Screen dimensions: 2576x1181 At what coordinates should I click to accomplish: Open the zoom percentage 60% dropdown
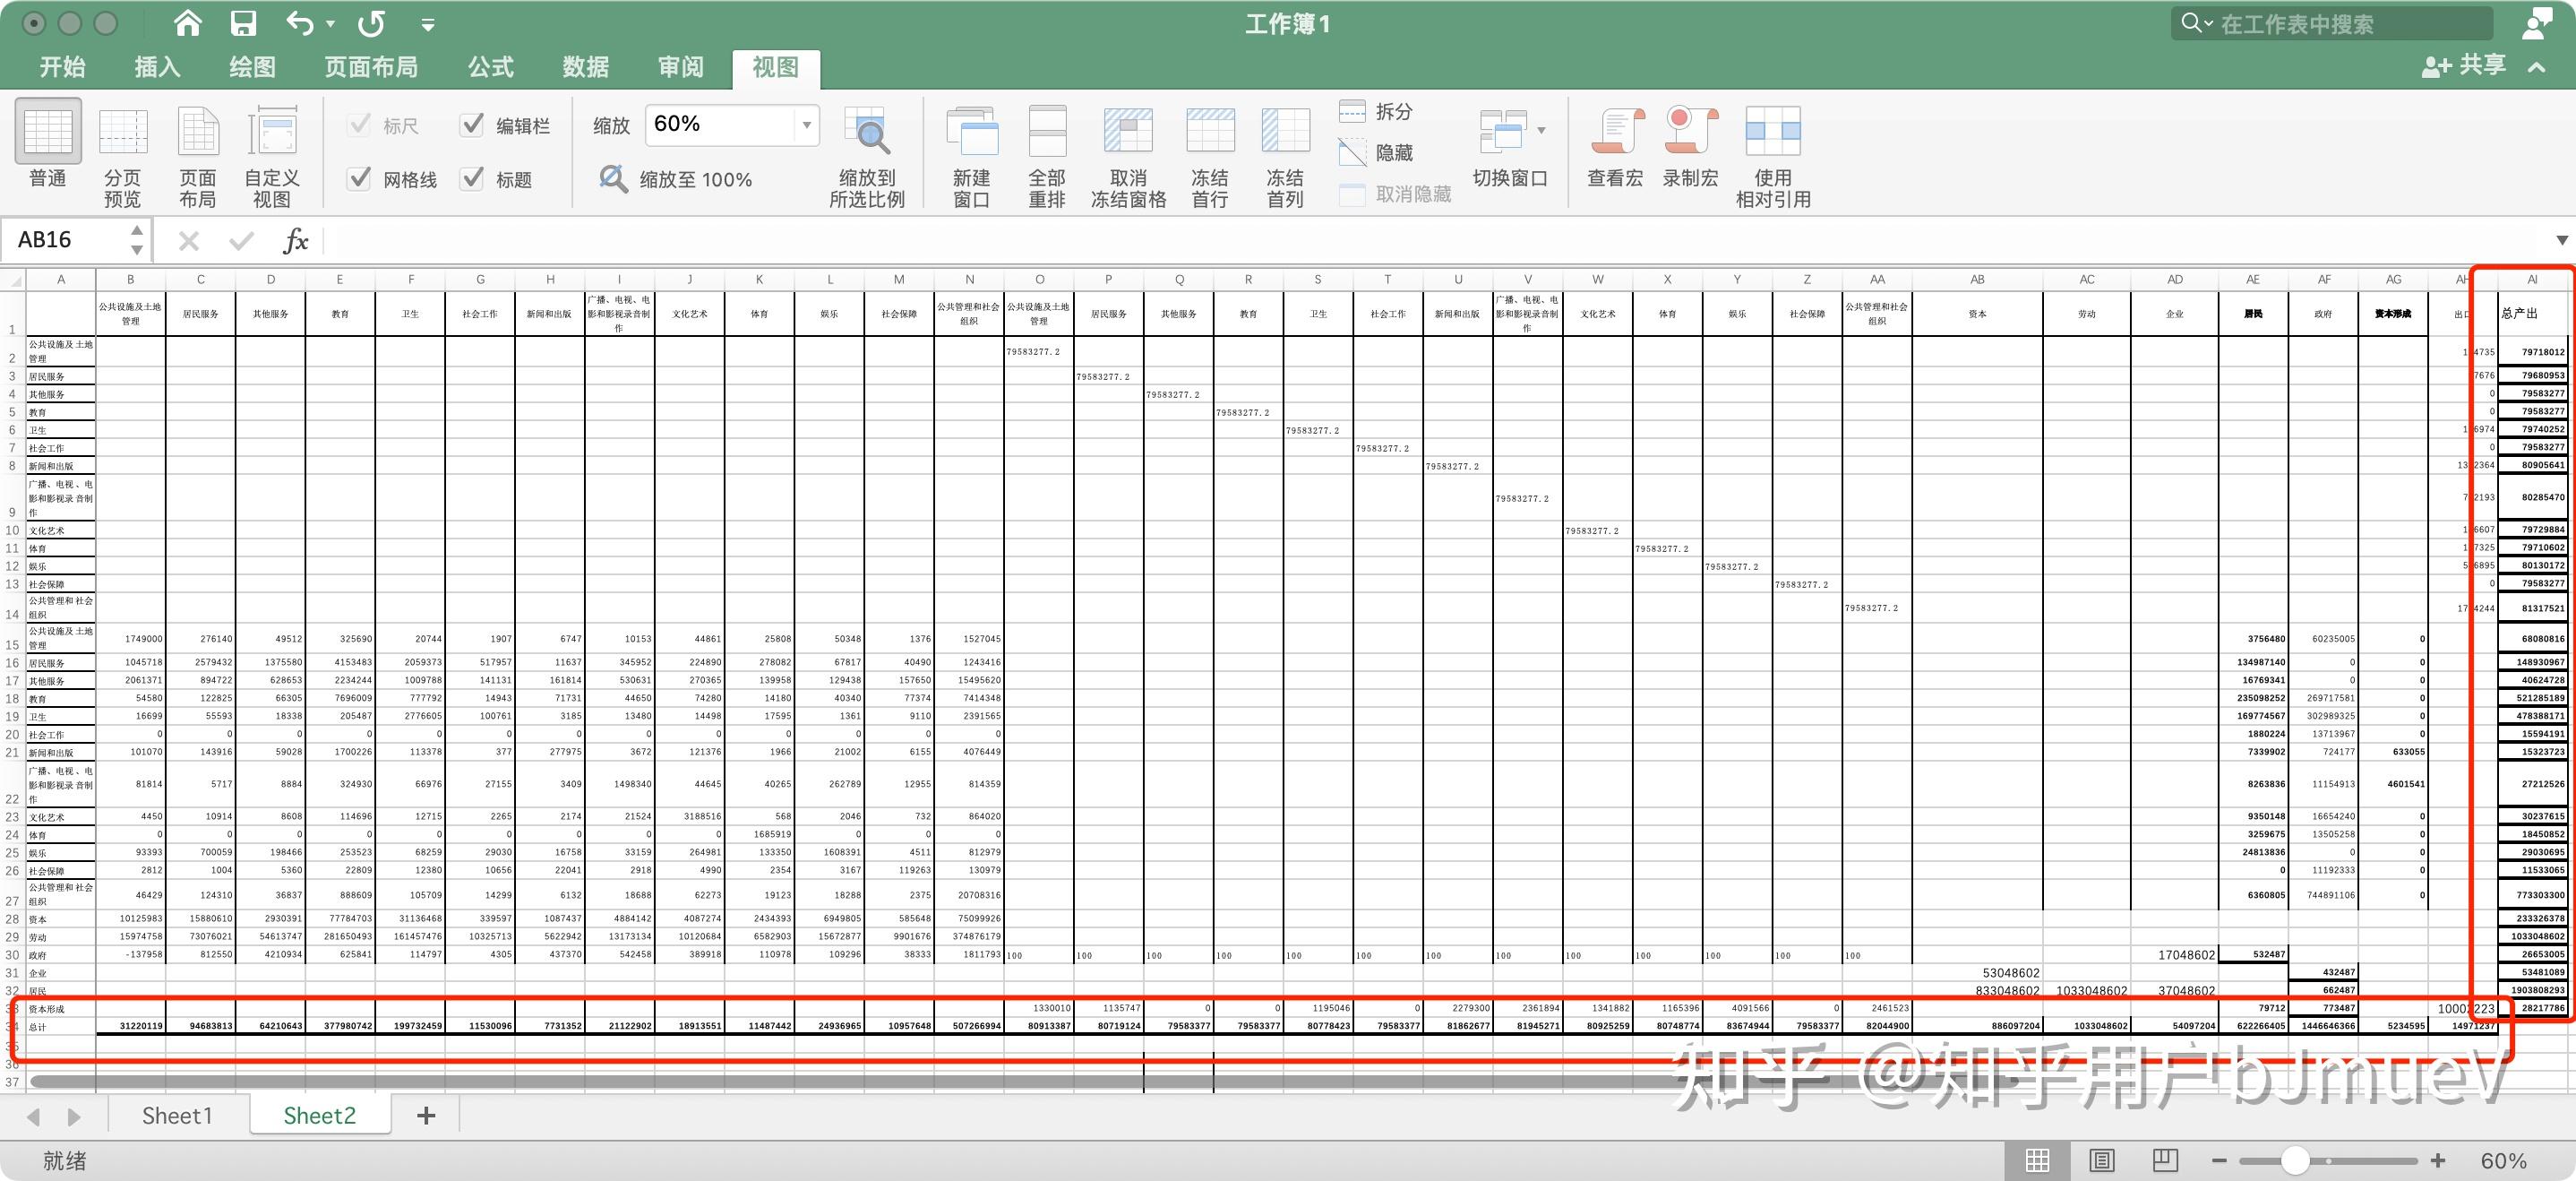click(x=806, y=125)
